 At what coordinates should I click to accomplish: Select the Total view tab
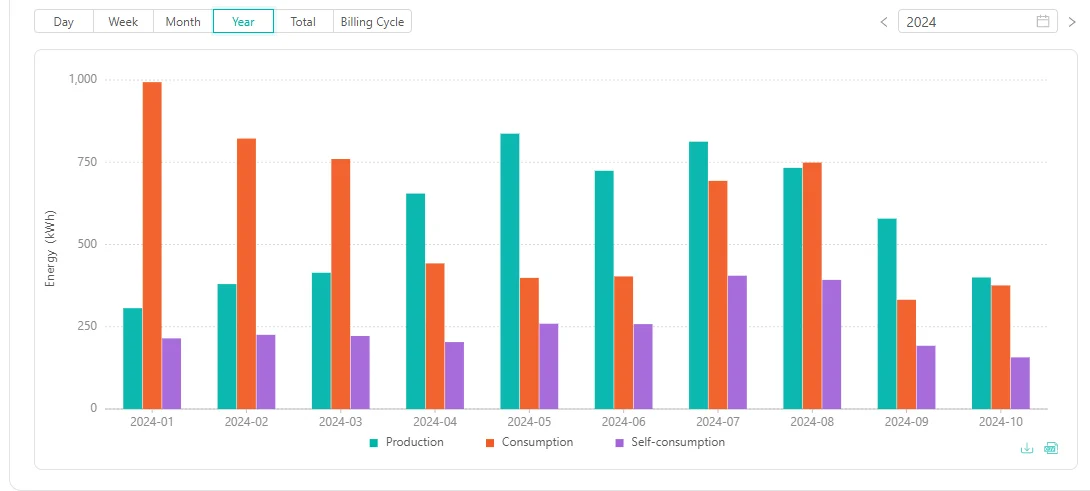click(x=303, y=22)
